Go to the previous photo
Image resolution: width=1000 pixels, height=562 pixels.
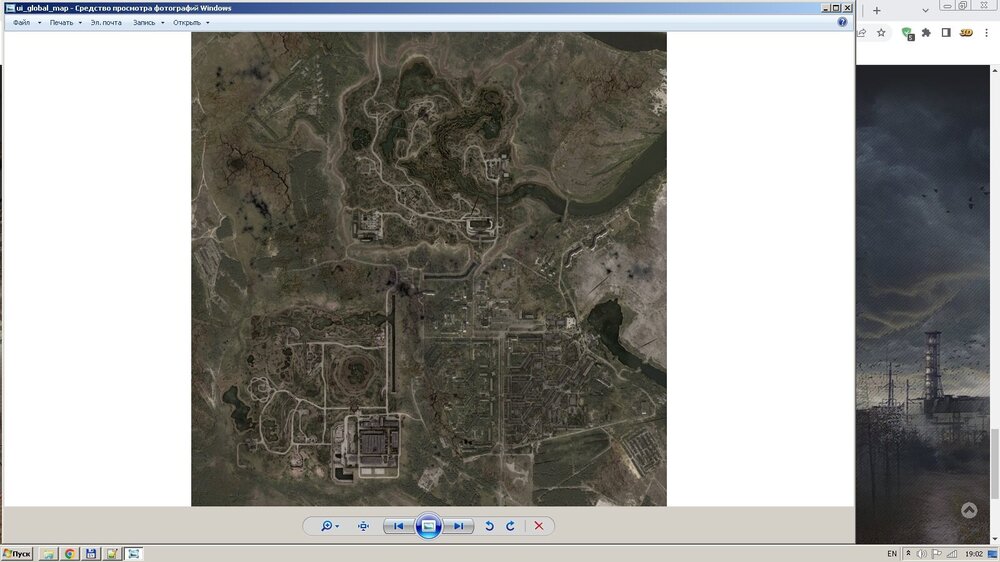coord(399,526)
